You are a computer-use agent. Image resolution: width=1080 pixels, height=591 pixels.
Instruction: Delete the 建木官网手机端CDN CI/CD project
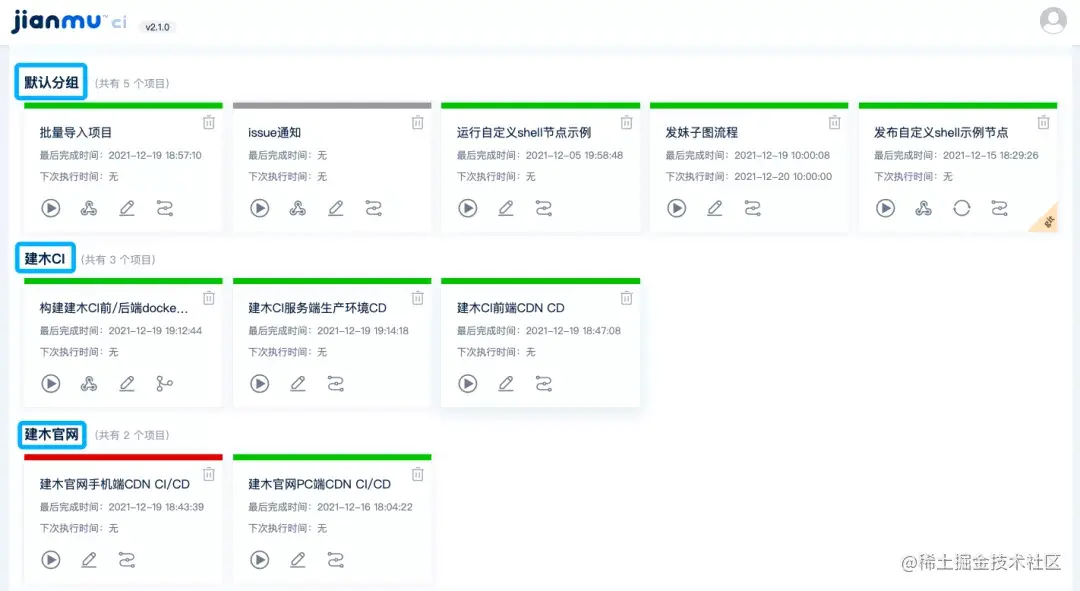[208, 474]
